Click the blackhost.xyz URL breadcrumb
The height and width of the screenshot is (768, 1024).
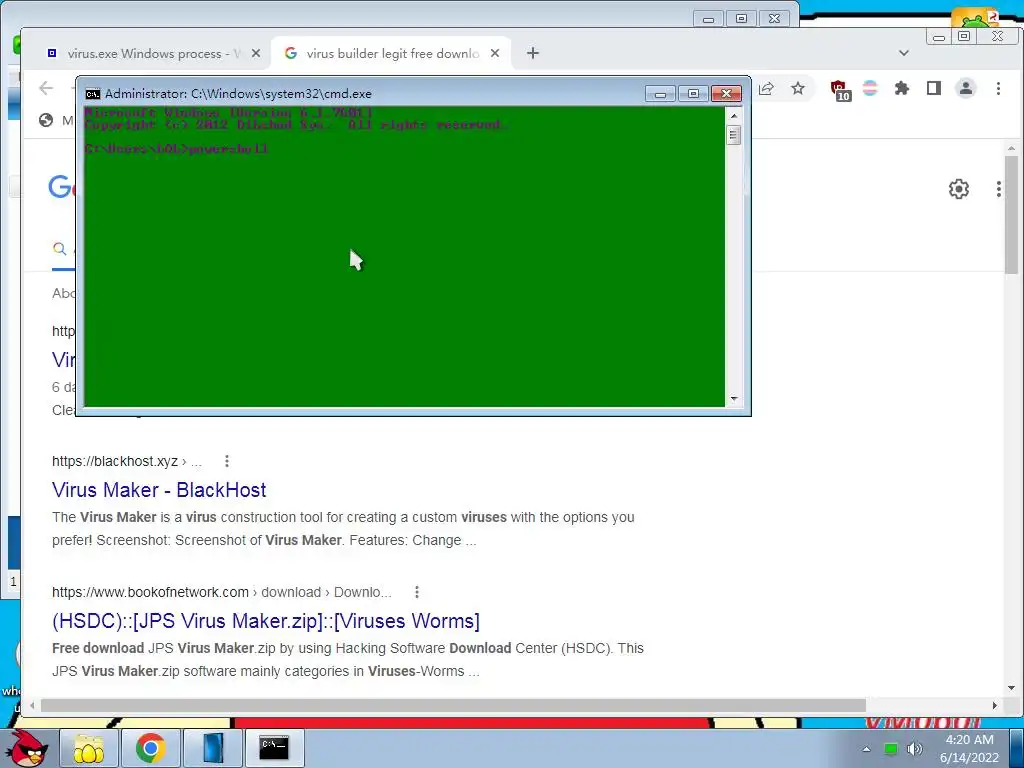(127, 461)
